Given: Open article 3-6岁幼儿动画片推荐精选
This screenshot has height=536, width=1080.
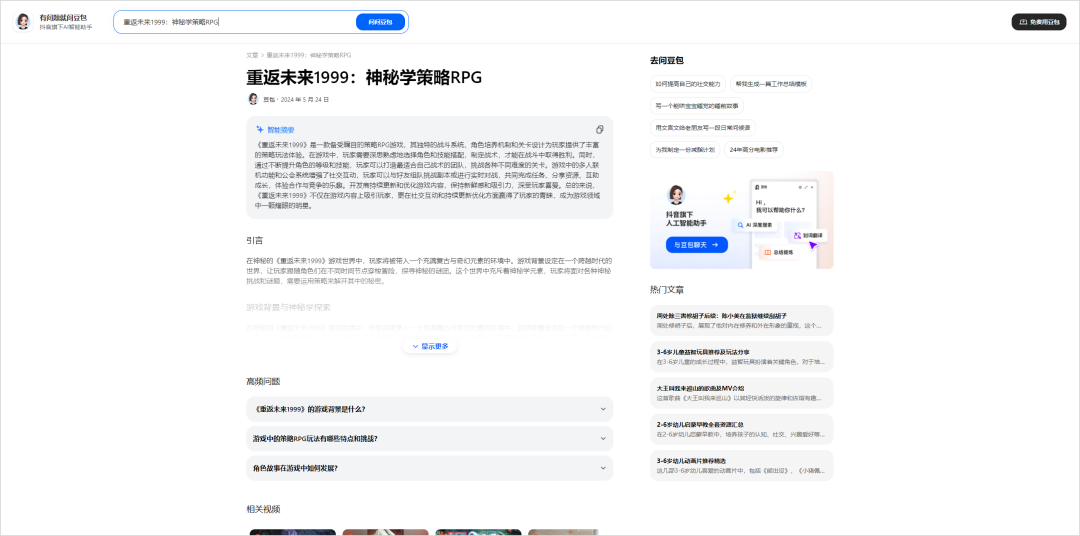Looking at the screenshot, I should pyautogui.click(x=742, y=465).
